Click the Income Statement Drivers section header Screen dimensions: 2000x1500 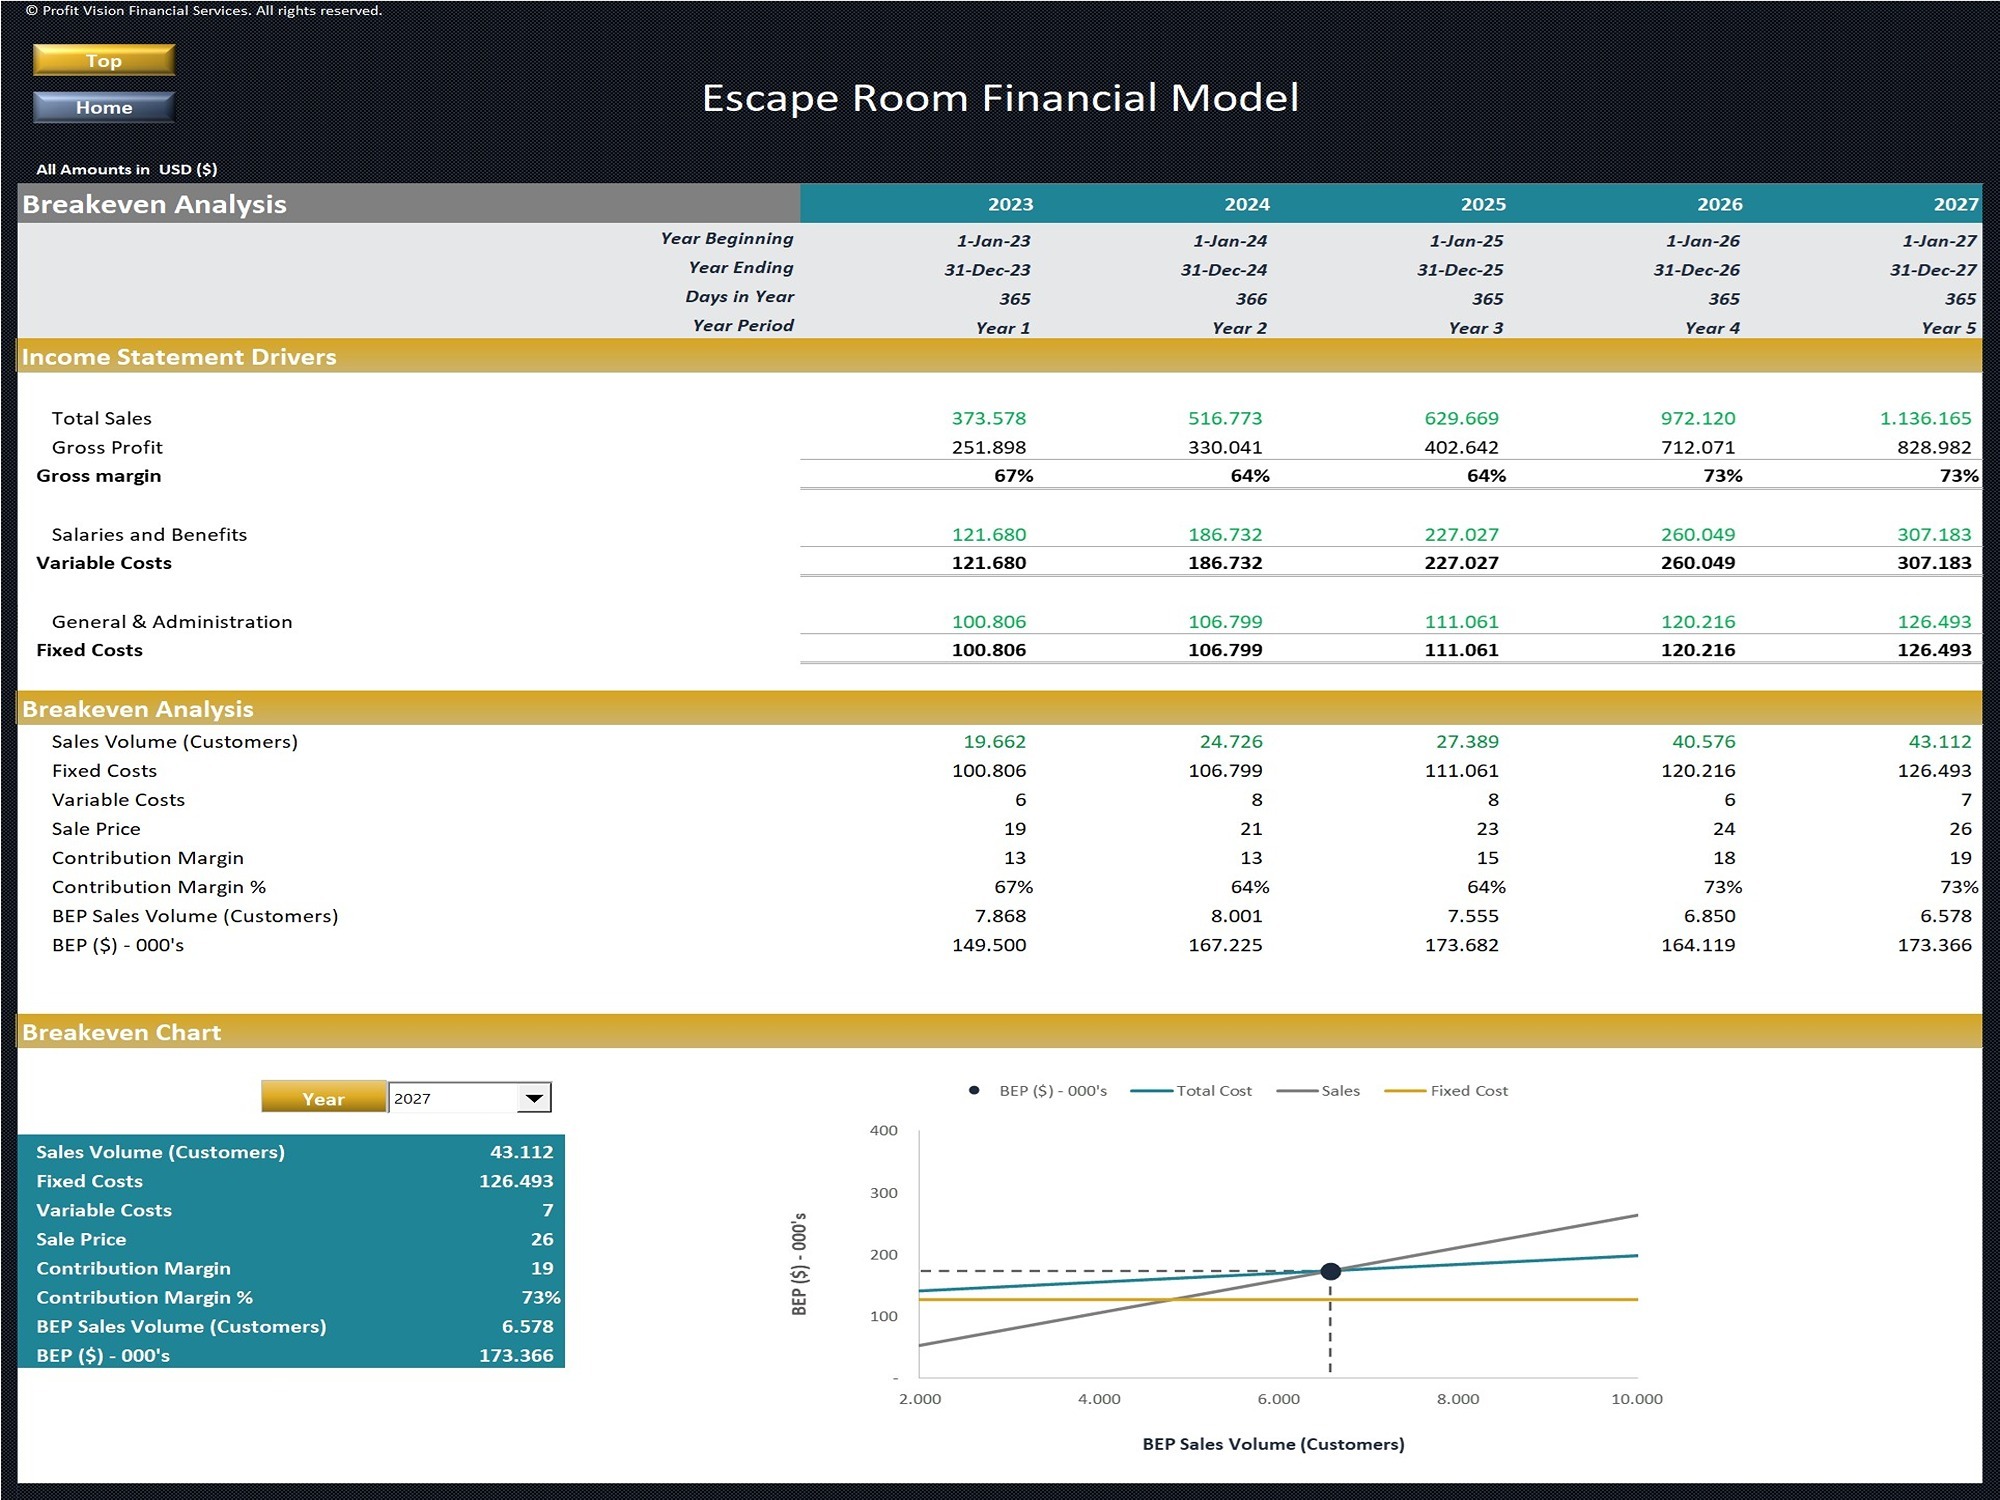[x=180, y=357]
